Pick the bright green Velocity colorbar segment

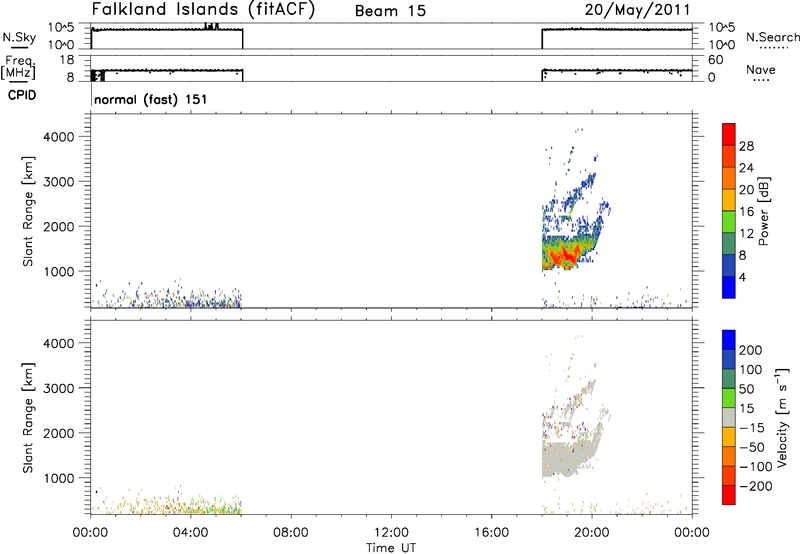tap(729, 398)
